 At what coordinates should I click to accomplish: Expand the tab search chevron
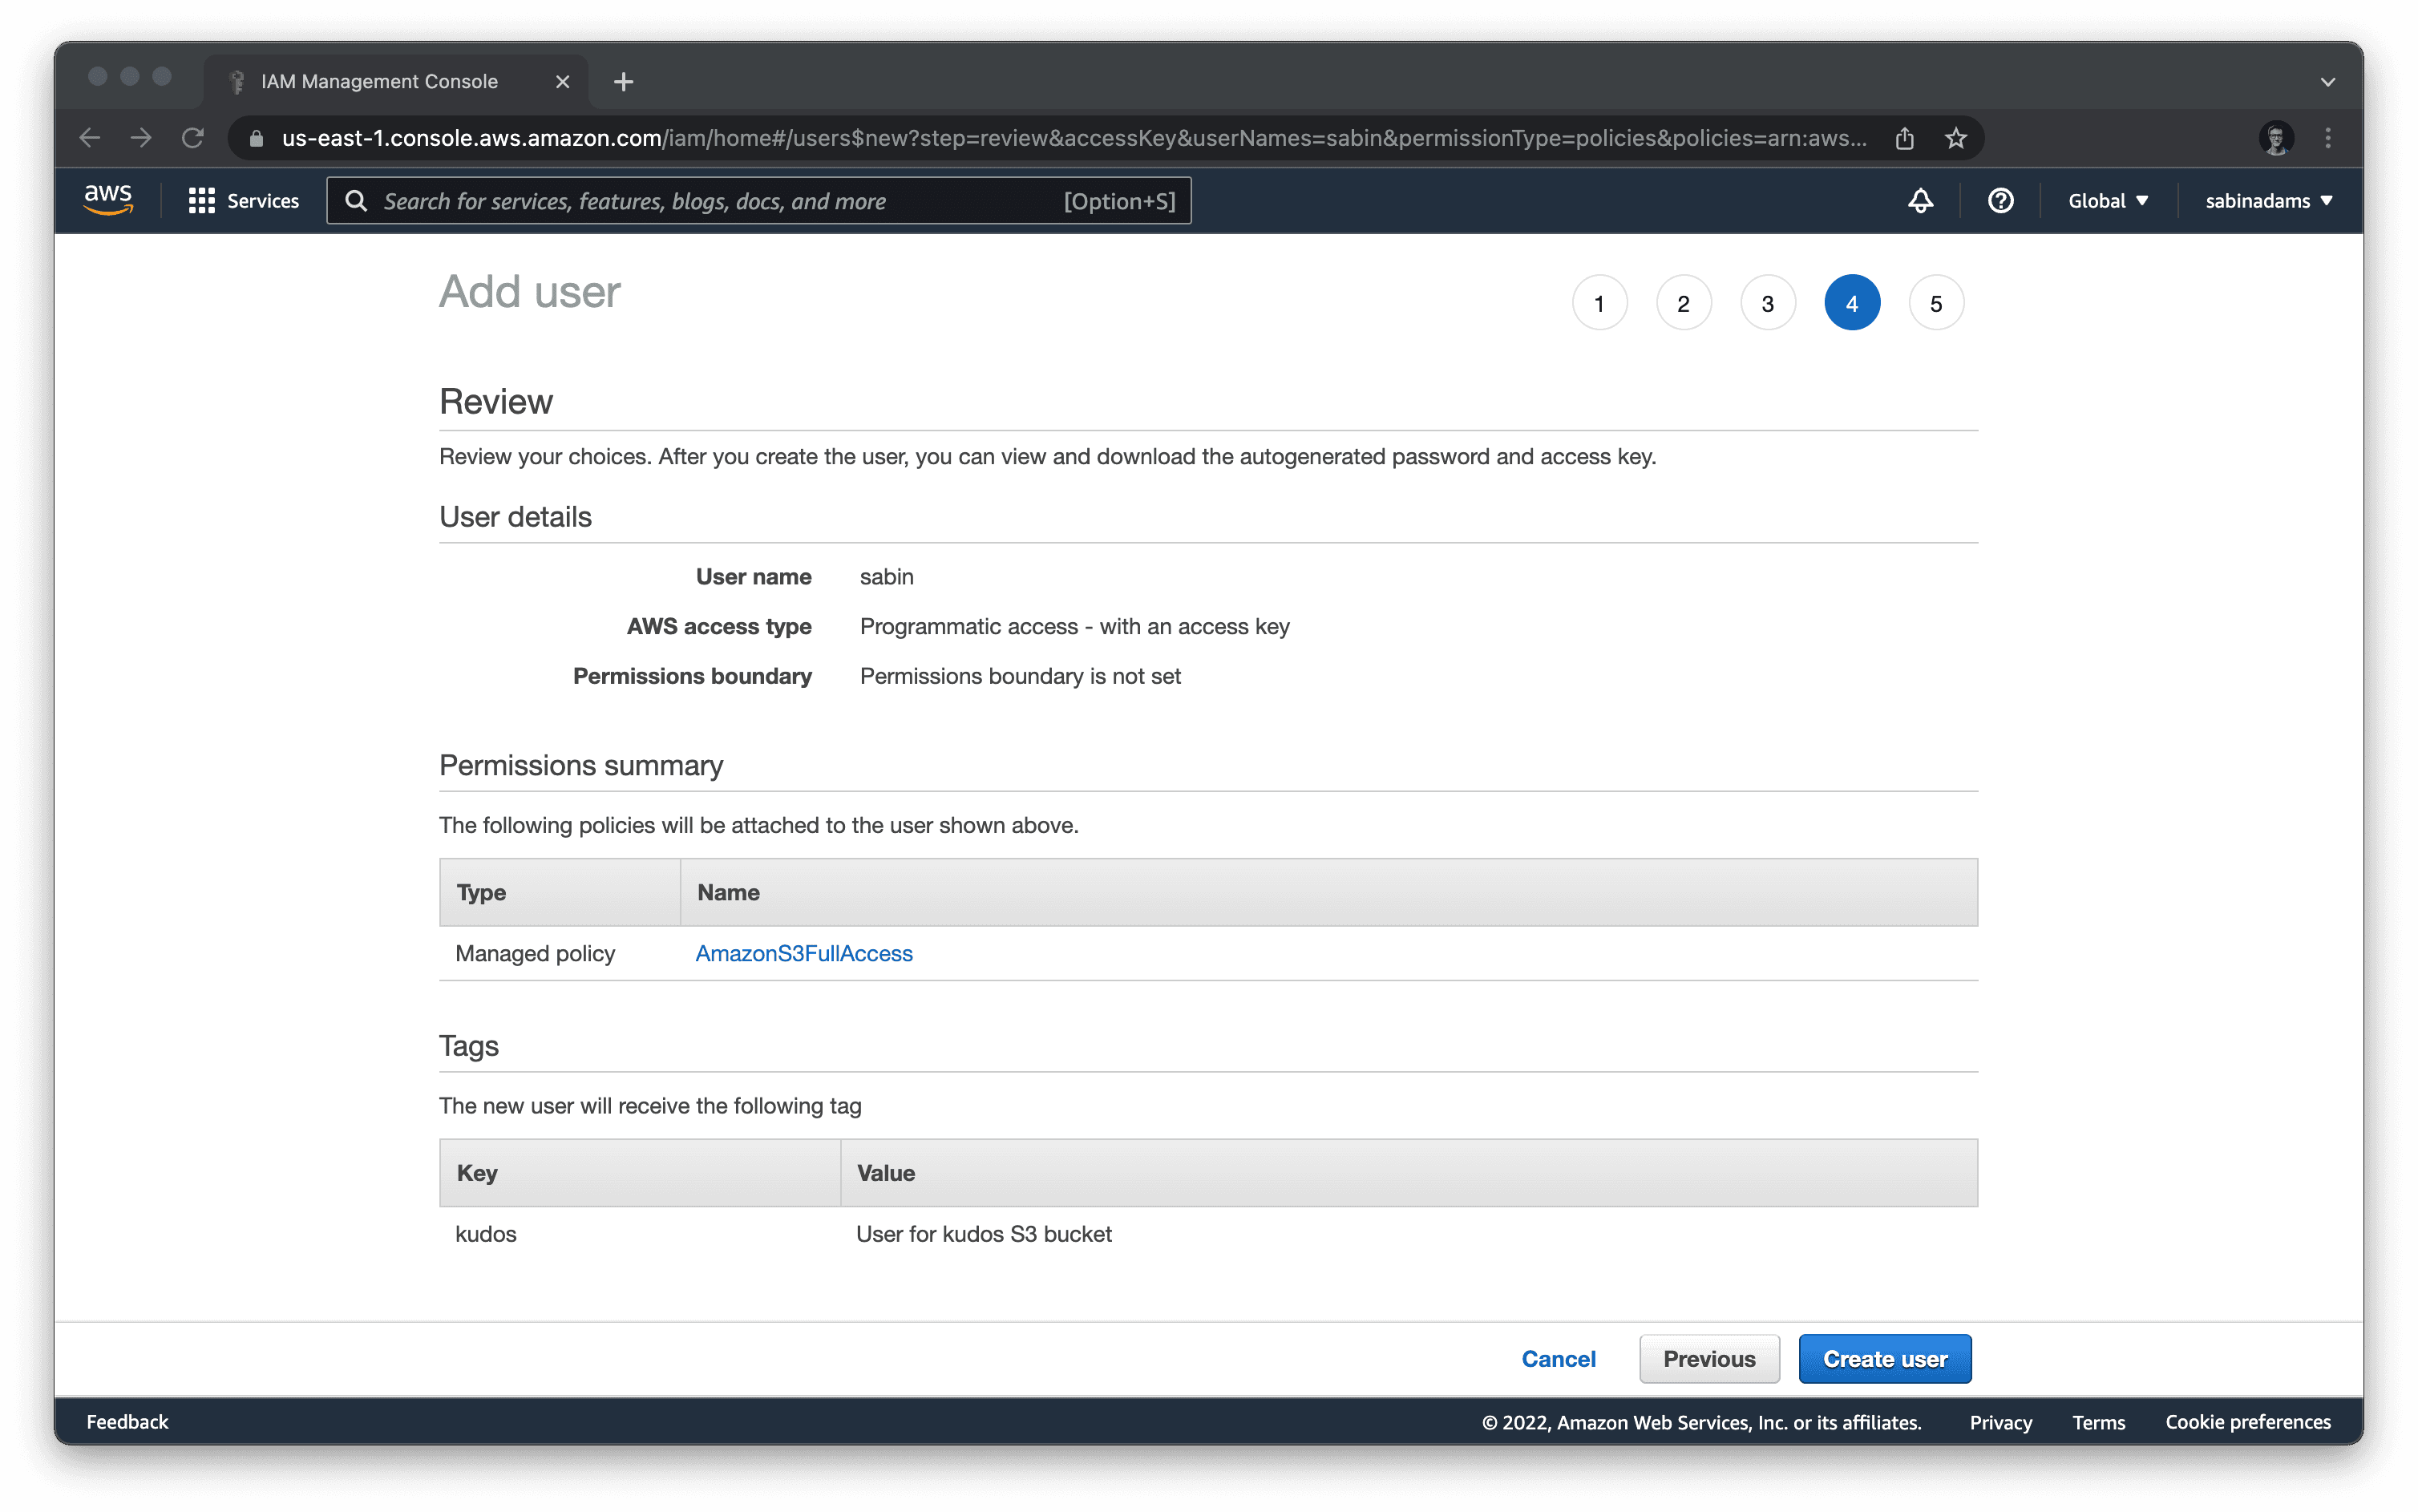[x=2328, y=82]
